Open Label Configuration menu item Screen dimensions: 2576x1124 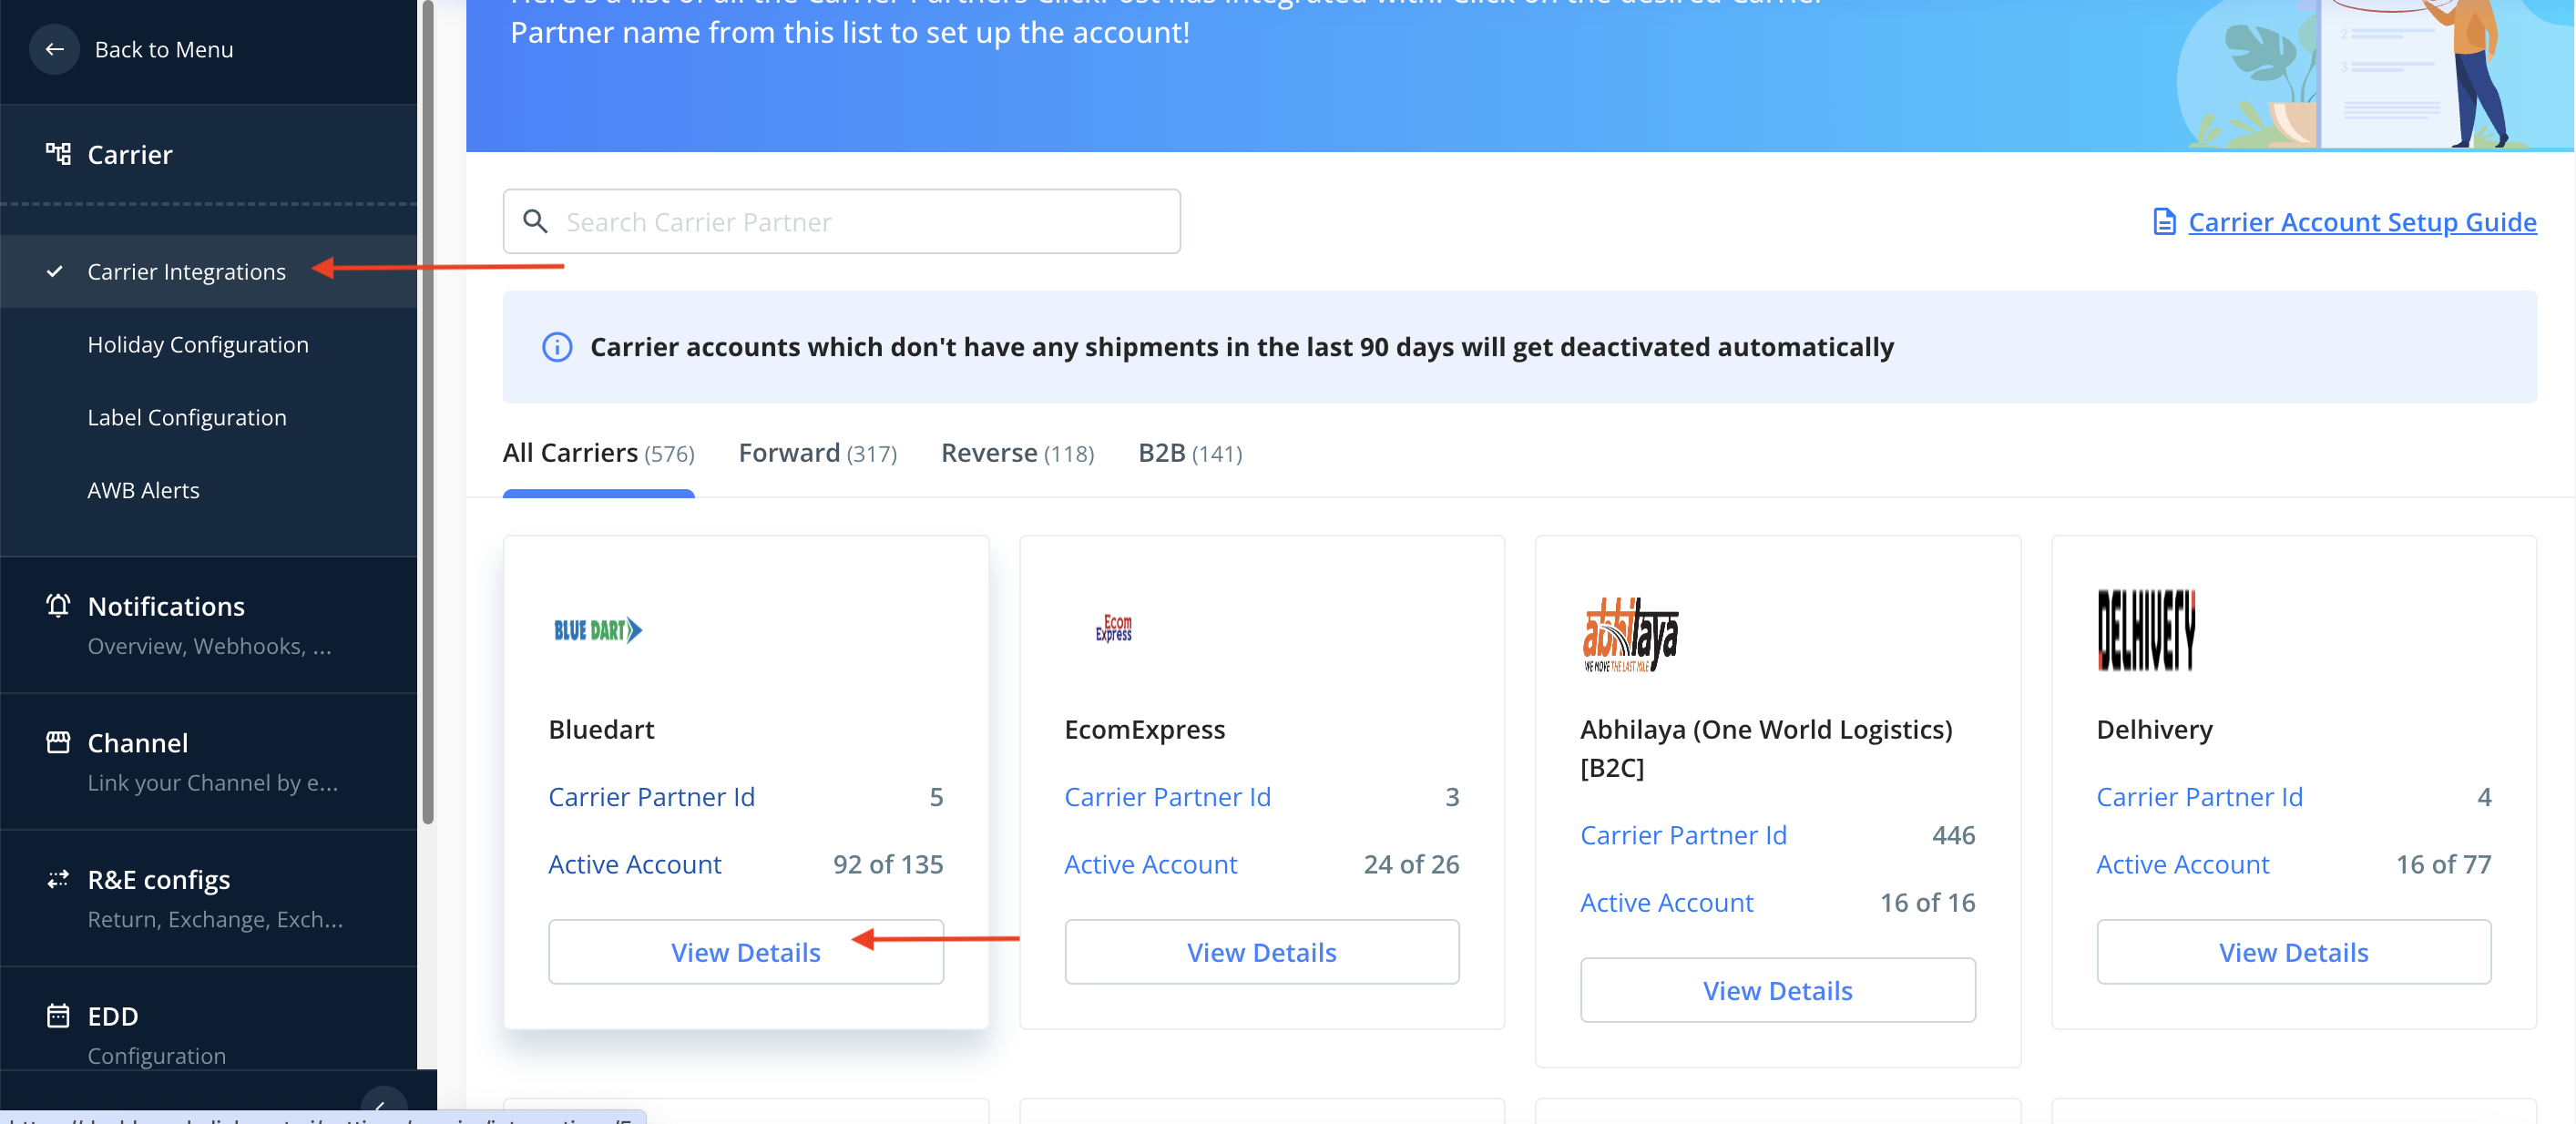point(187,417)
